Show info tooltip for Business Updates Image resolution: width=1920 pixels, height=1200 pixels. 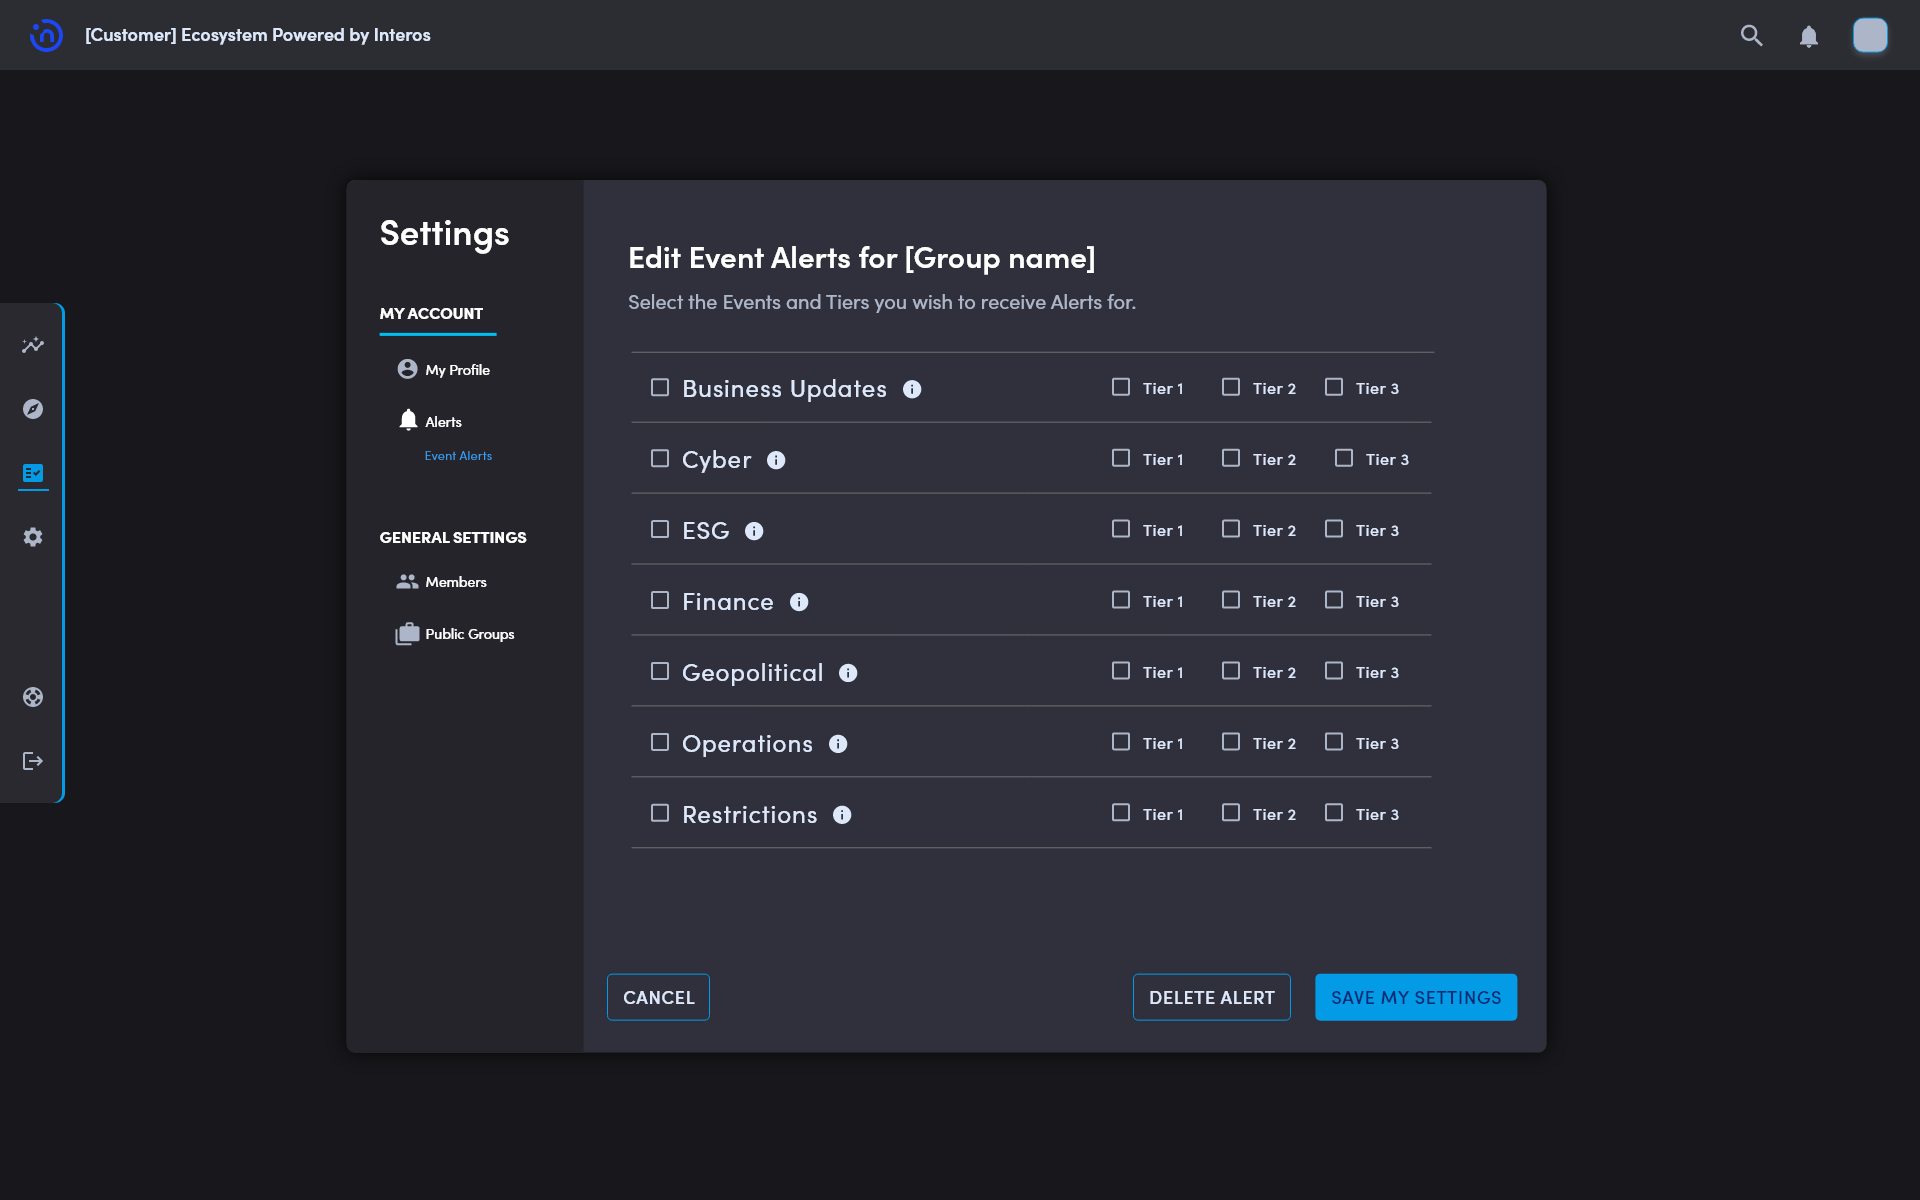[x=912, y=389]
